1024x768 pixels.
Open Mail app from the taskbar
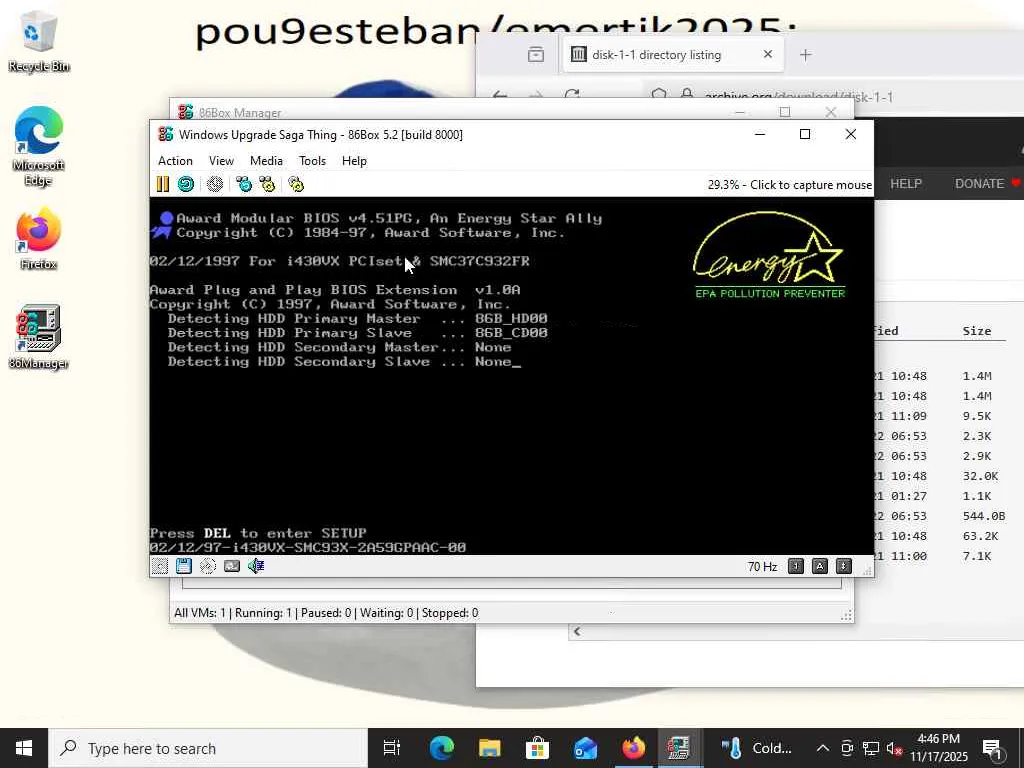[x=585, y=748]
